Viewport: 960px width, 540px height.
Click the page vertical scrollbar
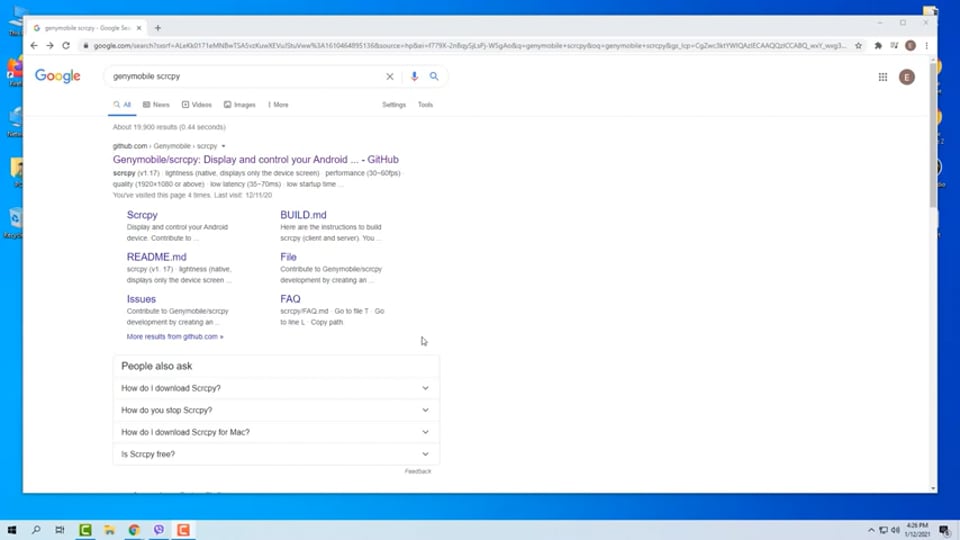pos(933,134)
